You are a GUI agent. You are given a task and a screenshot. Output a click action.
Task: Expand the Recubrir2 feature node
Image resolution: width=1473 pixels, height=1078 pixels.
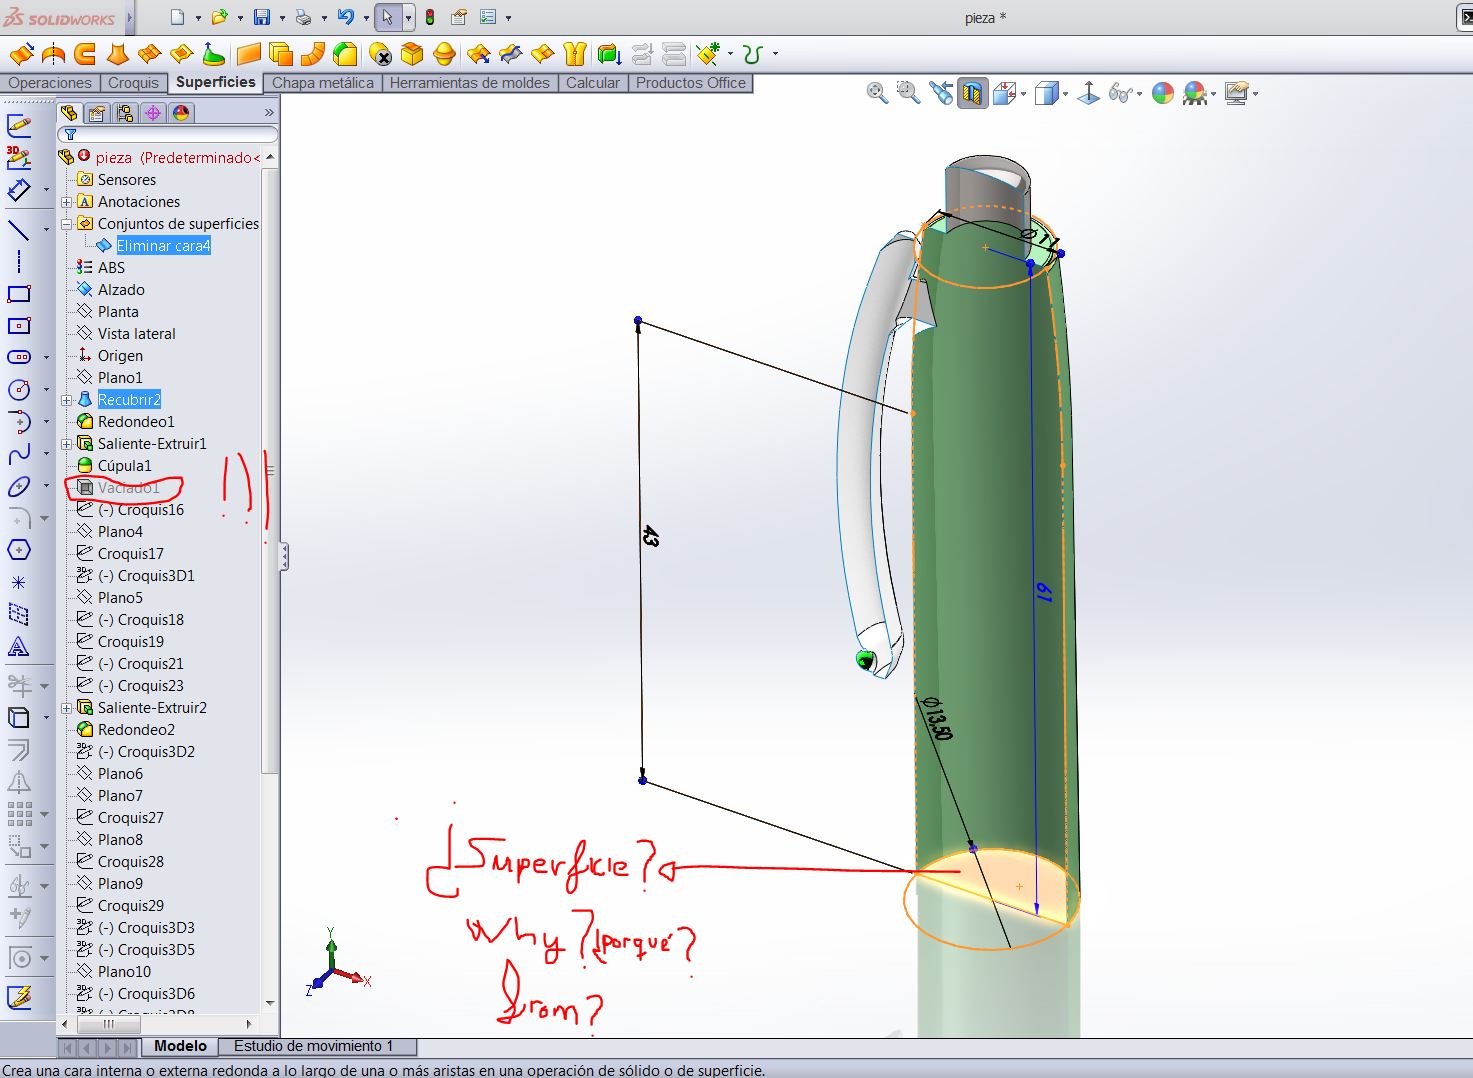[x=67, y=400]
